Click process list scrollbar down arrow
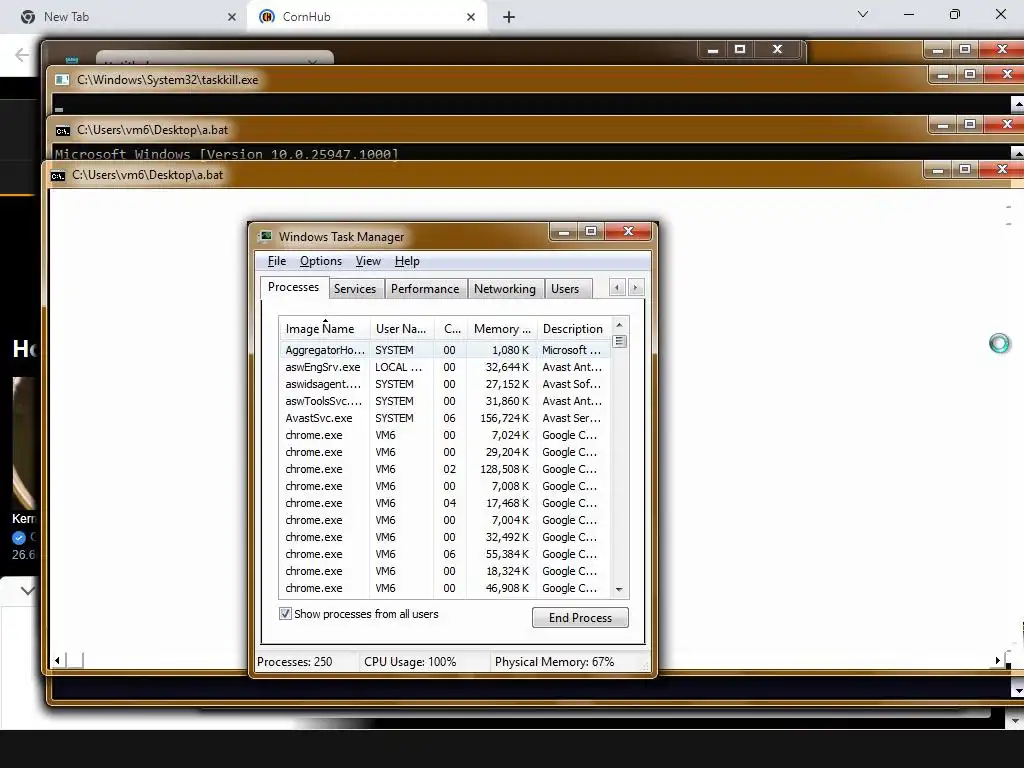 [x=619, y=590]
